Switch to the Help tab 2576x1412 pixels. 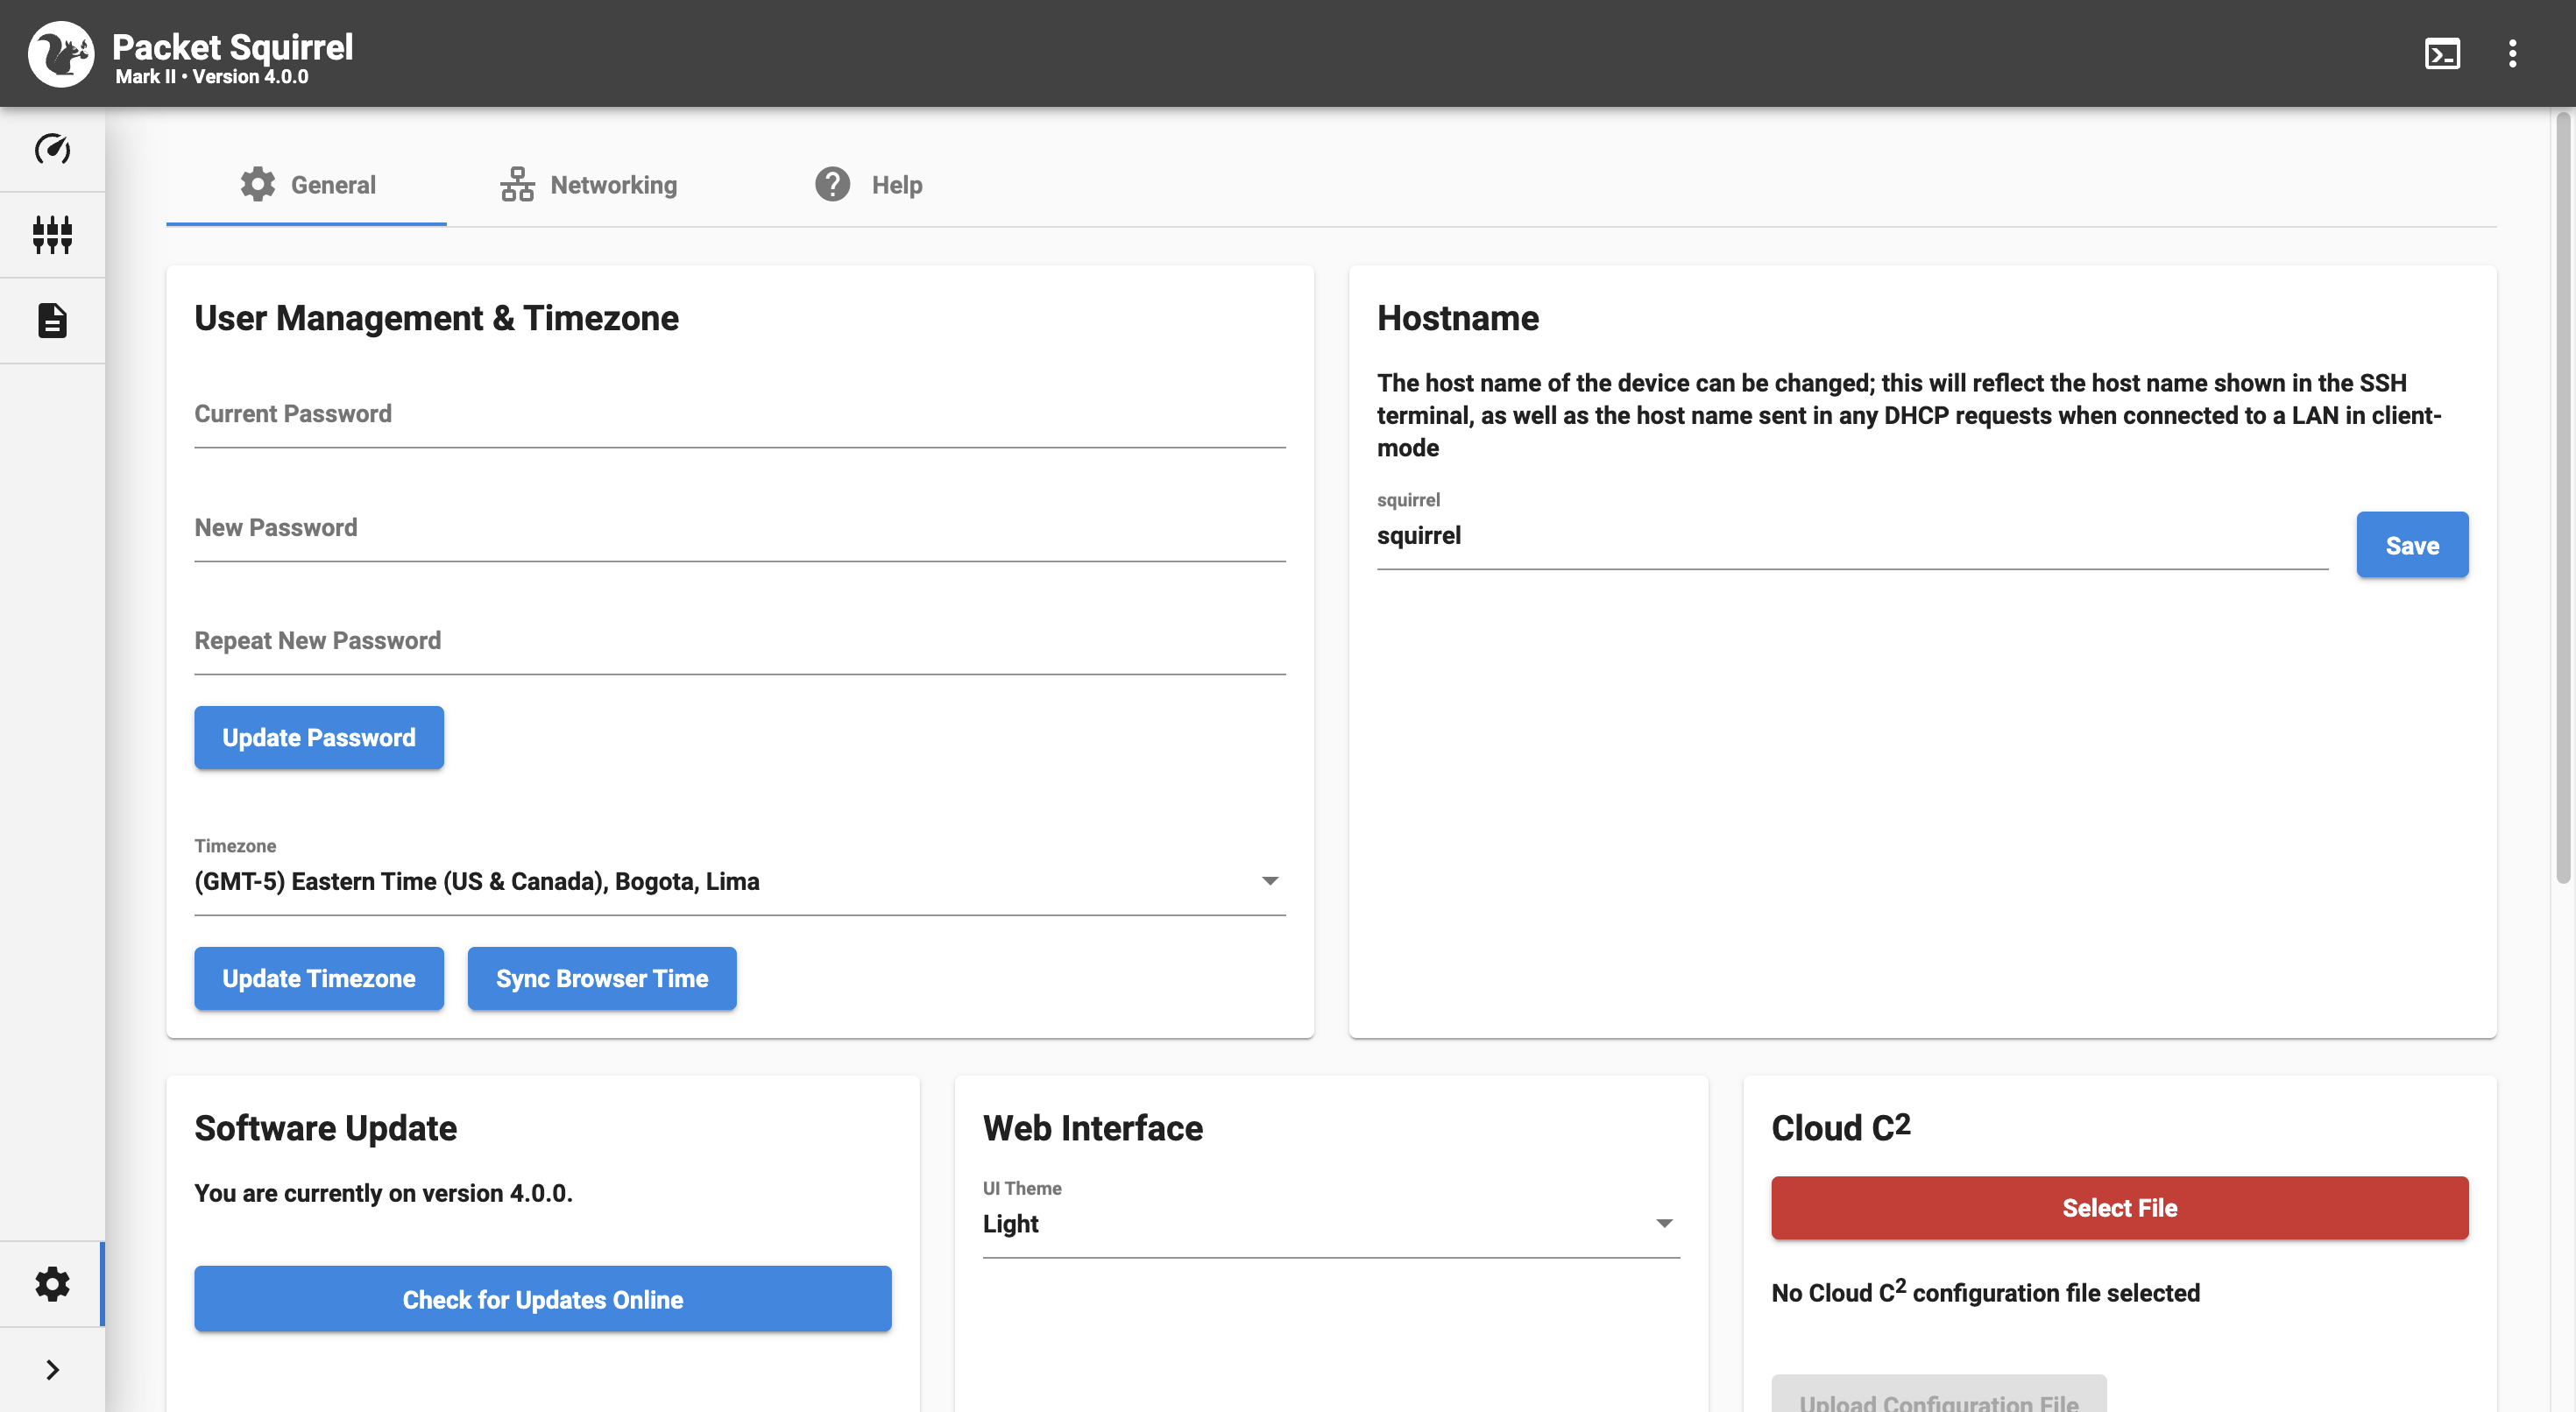[868, 185]
